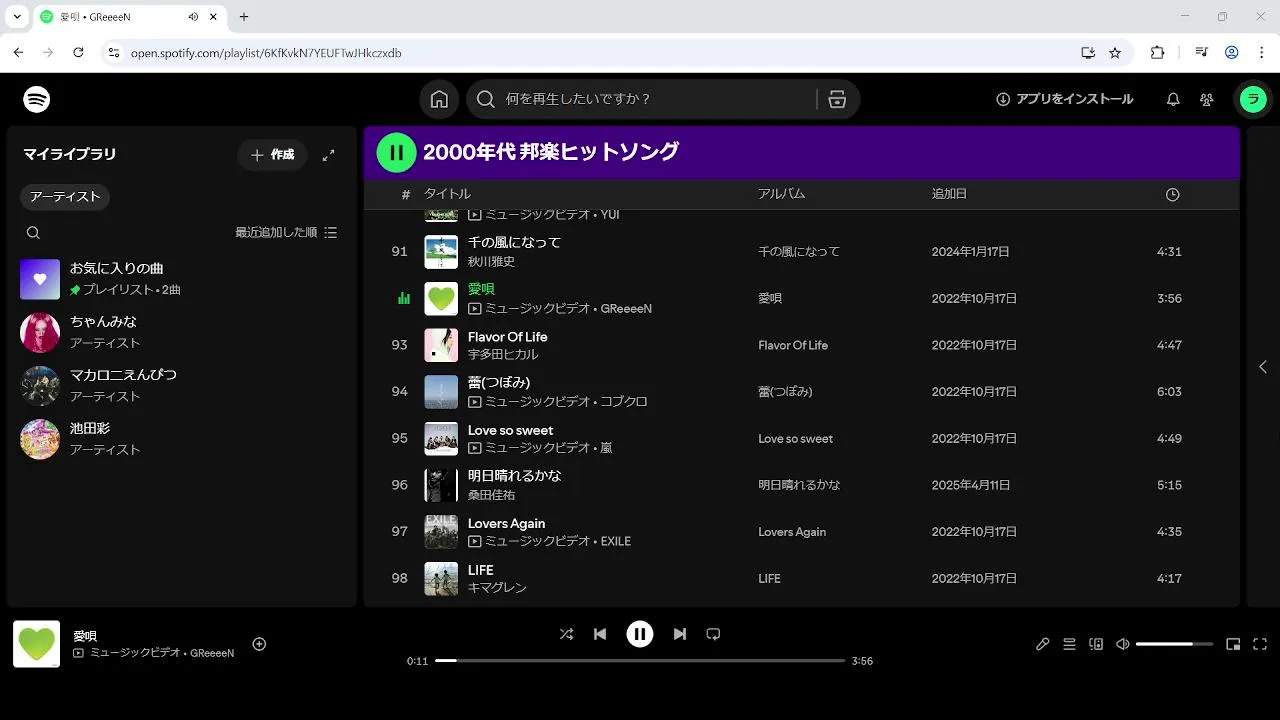This screenshot has height=720, width=1280.
Task: Open the friend activity icon
Action: coord(1207,99)
